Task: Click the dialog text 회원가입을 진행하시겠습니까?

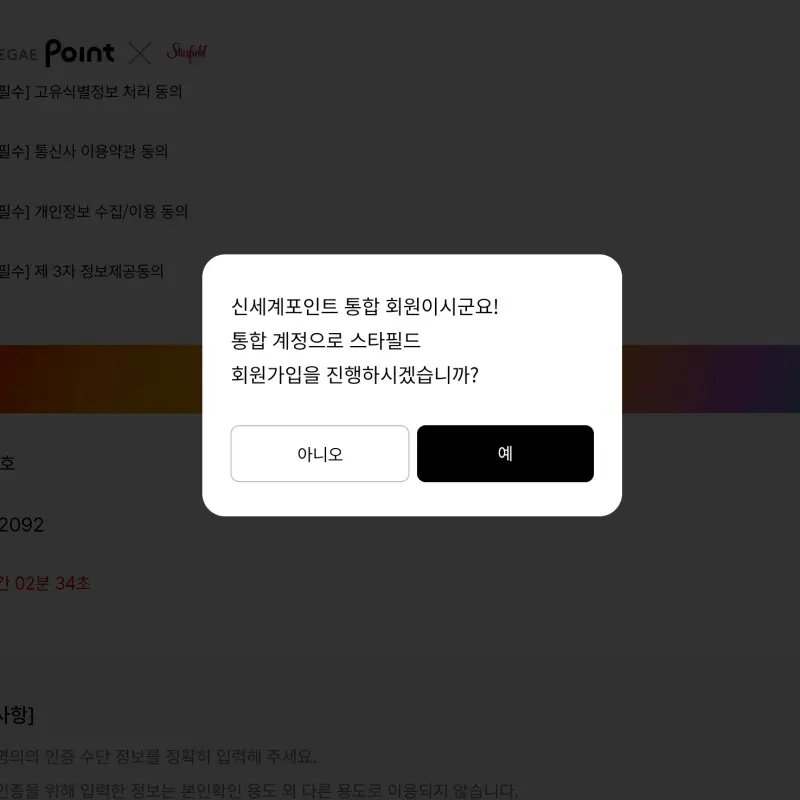Action: pyautogui.click(x=355, y=375)
